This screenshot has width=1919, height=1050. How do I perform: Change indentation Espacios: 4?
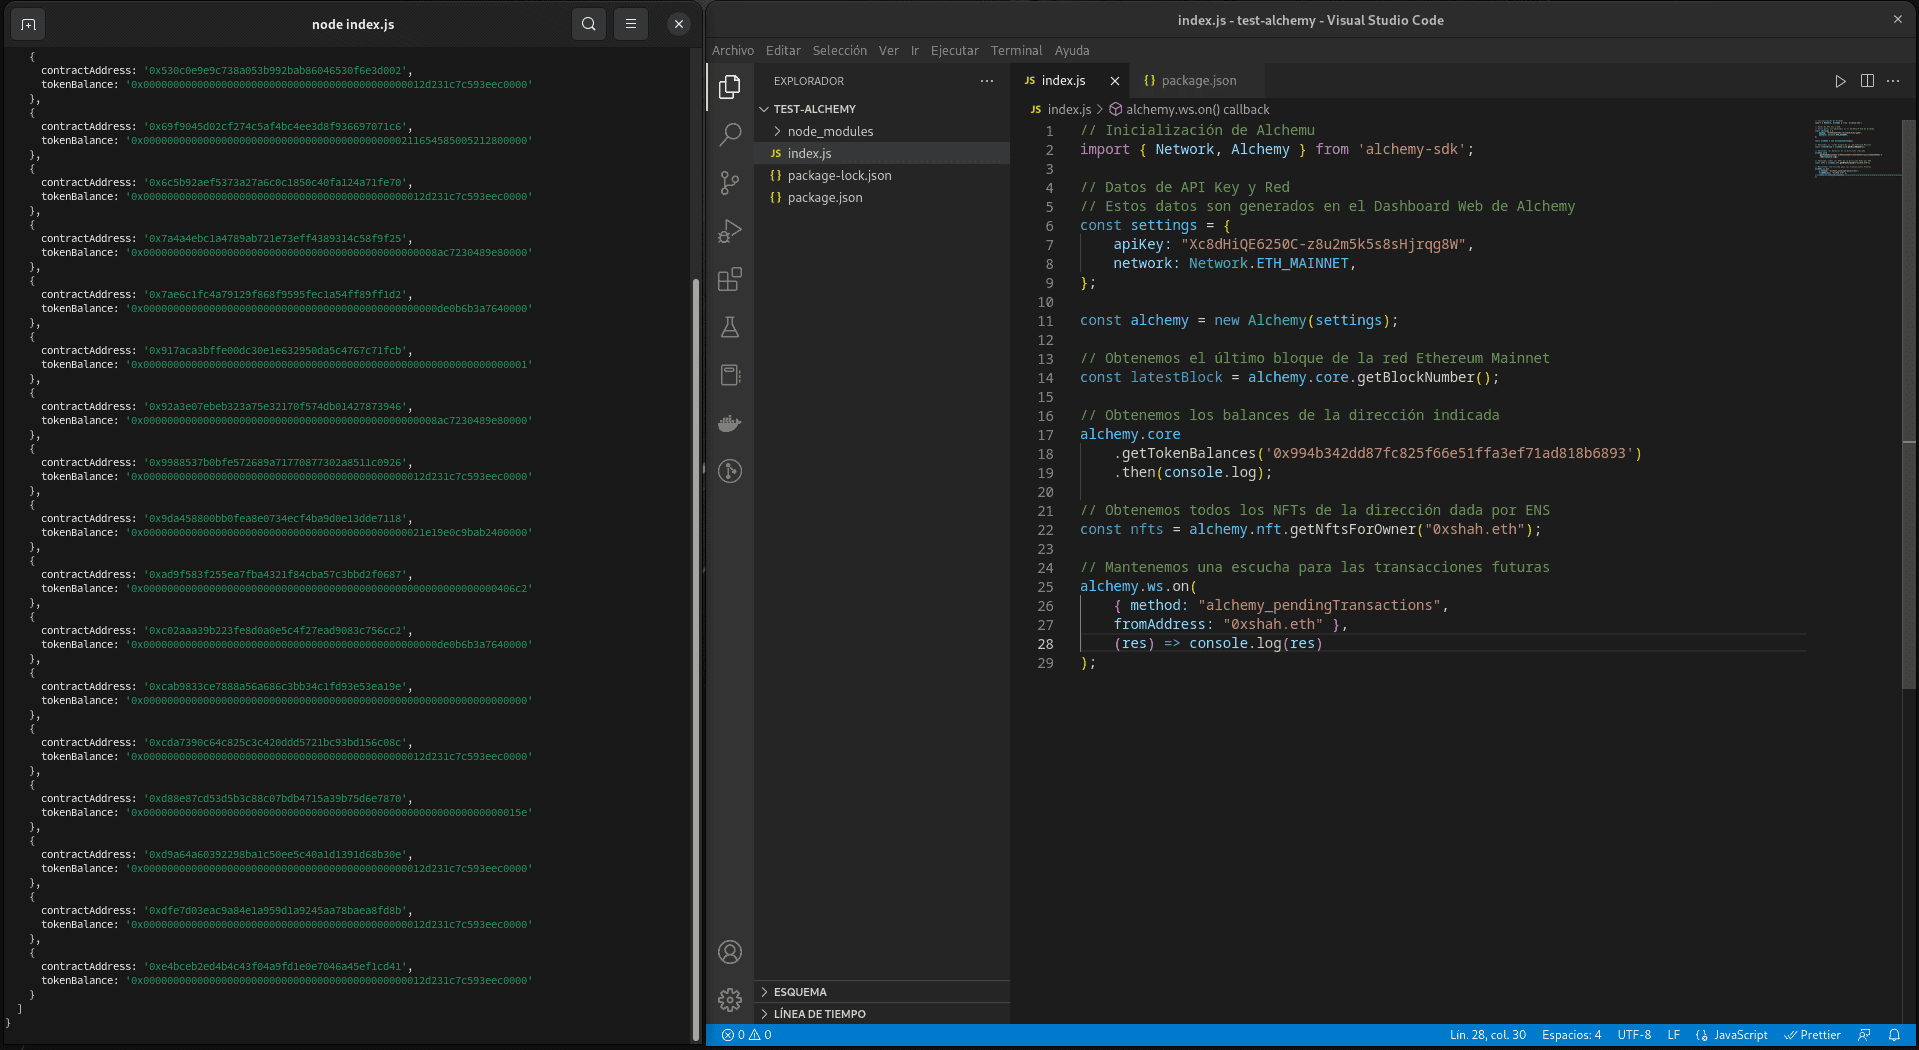pos(1571,1035)
